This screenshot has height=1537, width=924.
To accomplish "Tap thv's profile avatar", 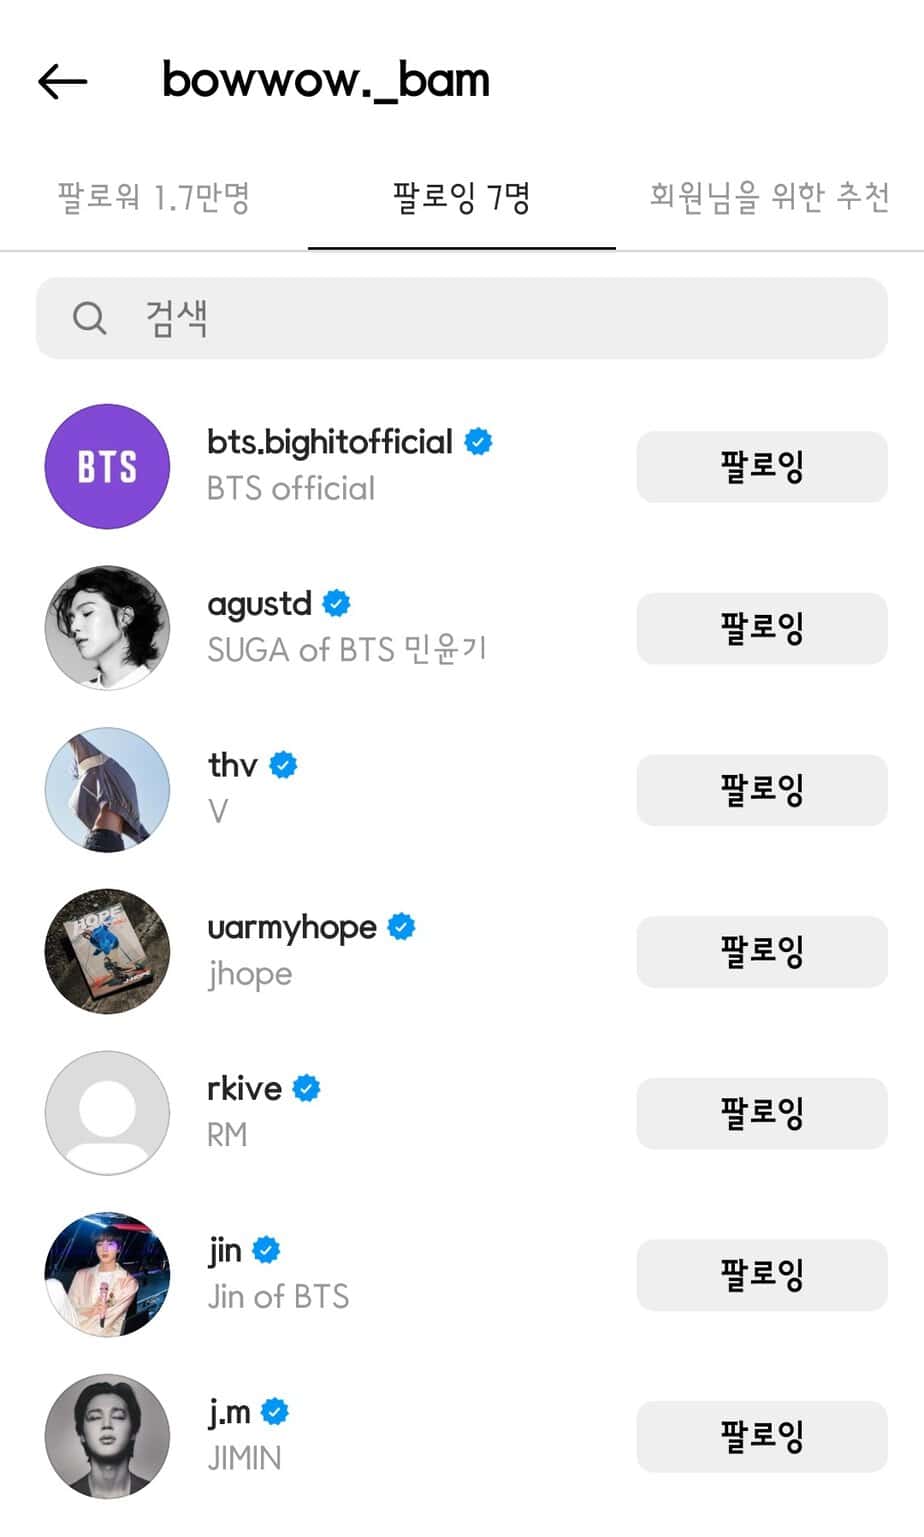I will (107, 790).
